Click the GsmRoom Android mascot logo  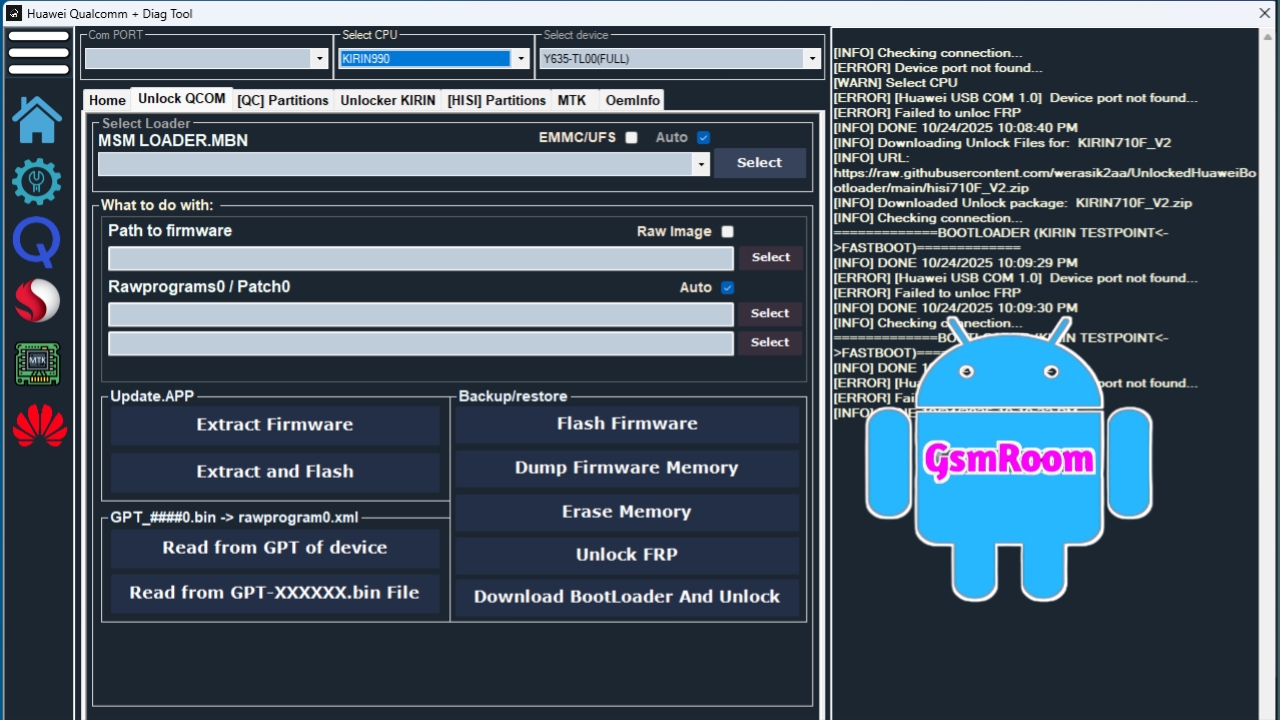point(1008,460)
